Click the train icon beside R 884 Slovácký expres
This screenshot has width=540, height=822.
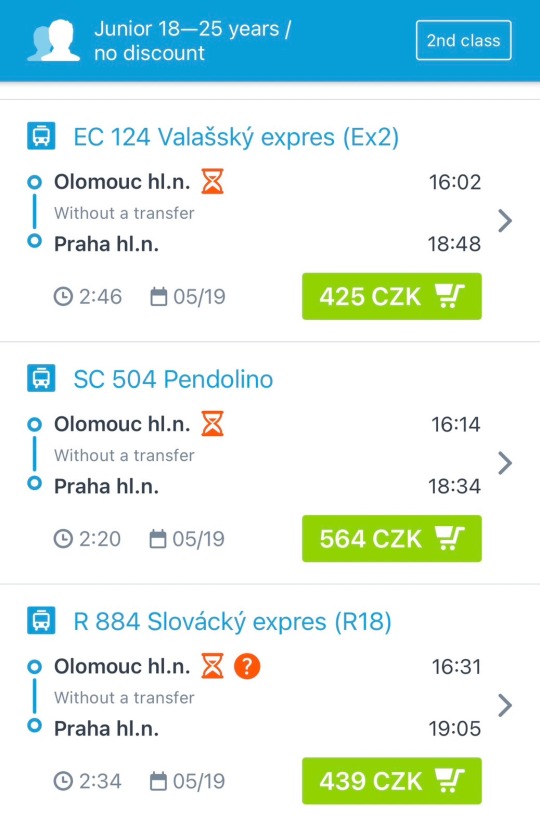click(41, 621)
